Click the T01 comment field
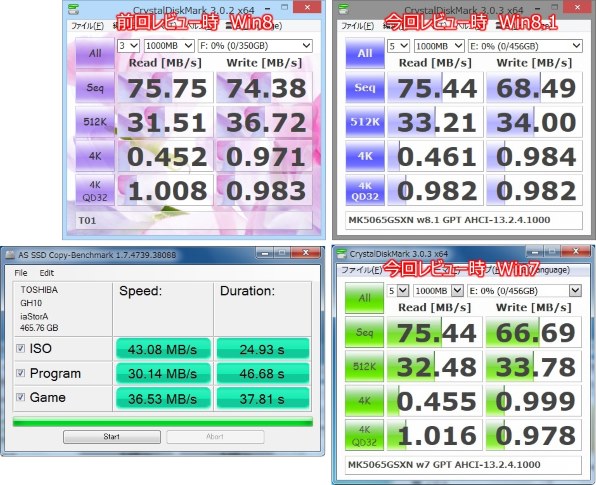 coord(194,221)
